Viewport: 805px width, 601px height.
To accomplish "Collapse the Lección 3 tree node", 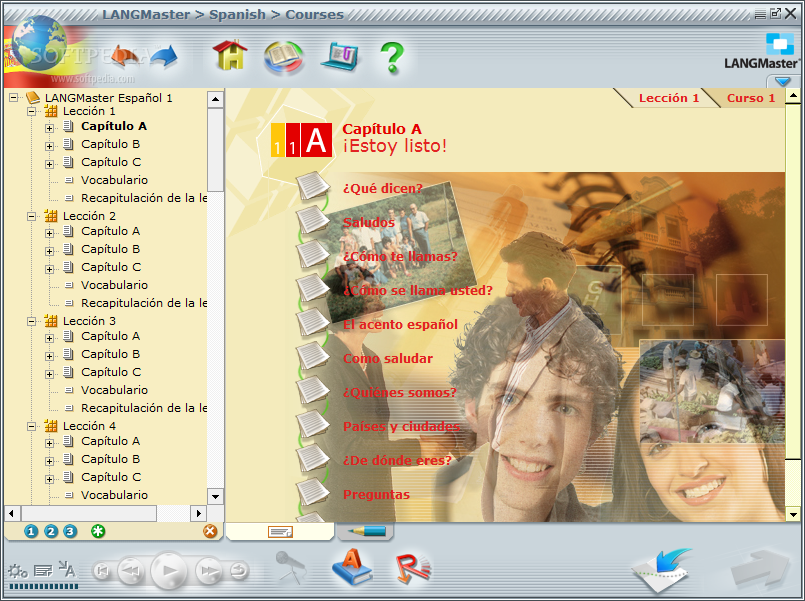I will (31, 321).
